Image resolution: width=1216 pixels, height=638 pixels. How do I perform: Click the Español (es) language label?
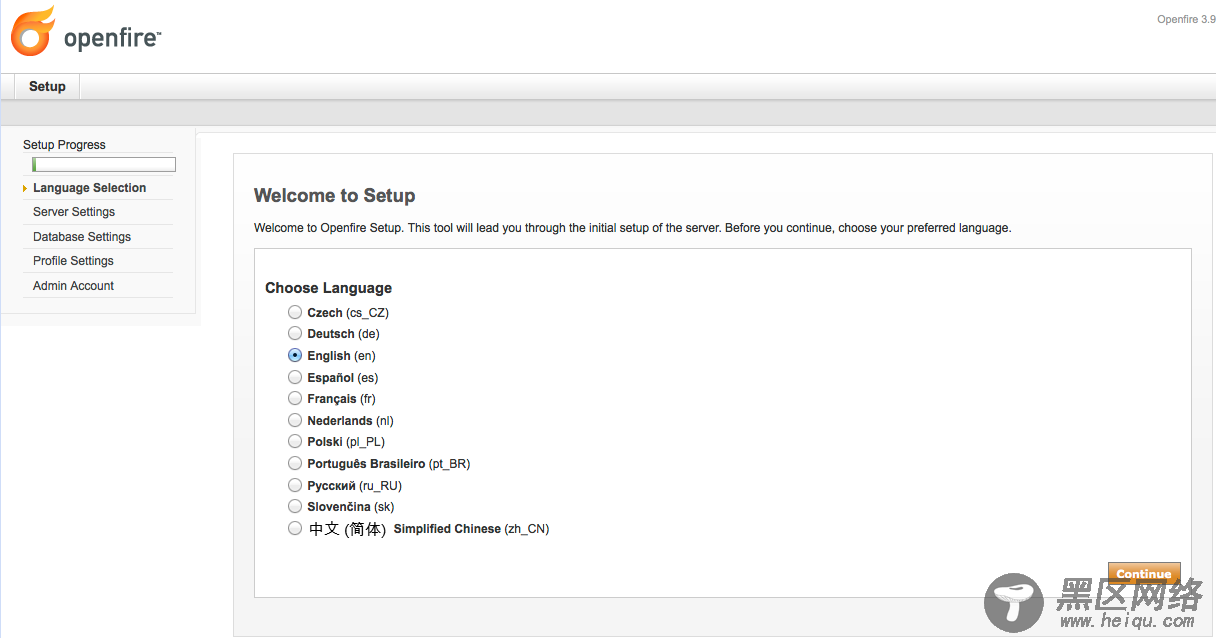[x=343, y=378]
